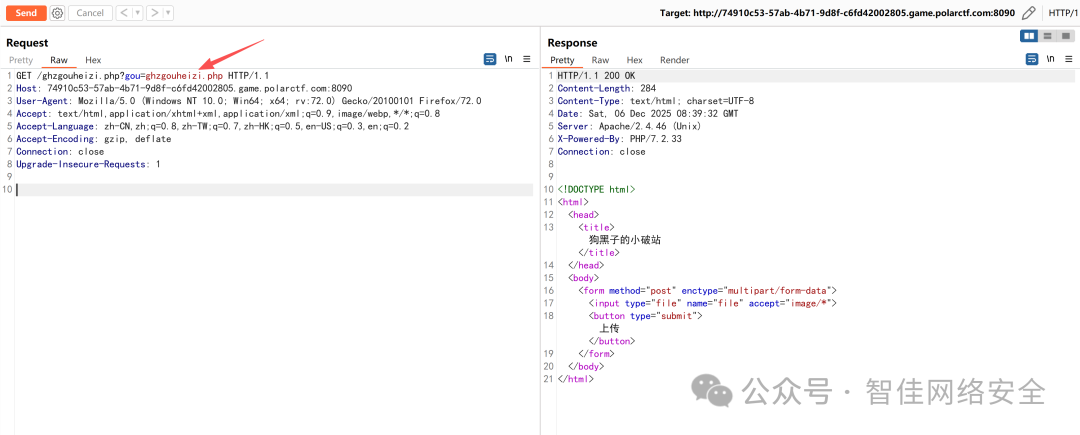Open the Response Render tab
This screenshot has height=435, width=1080.
(x=674, y=60)
